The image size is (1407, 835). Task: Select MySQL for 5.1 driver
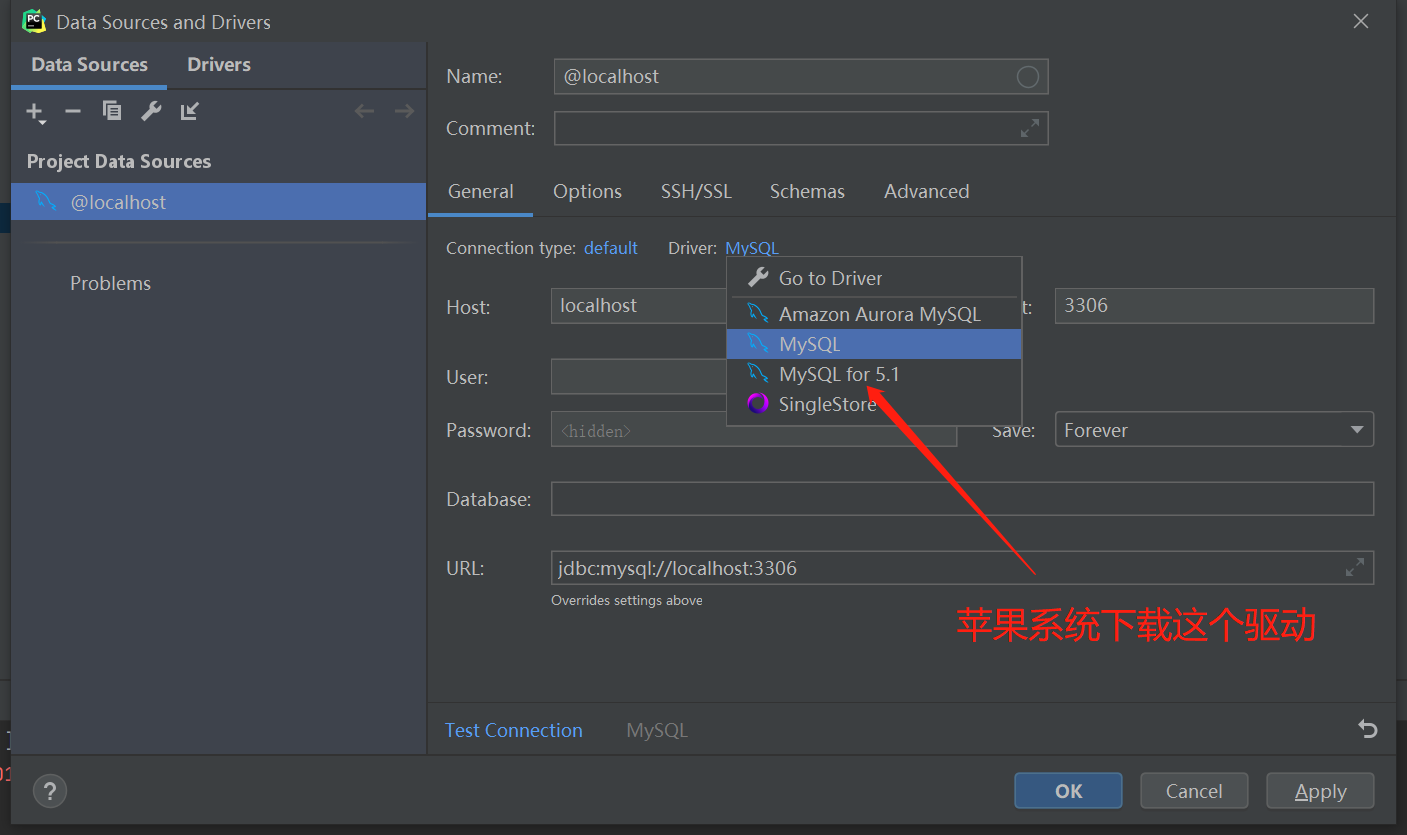coord(876,374)
